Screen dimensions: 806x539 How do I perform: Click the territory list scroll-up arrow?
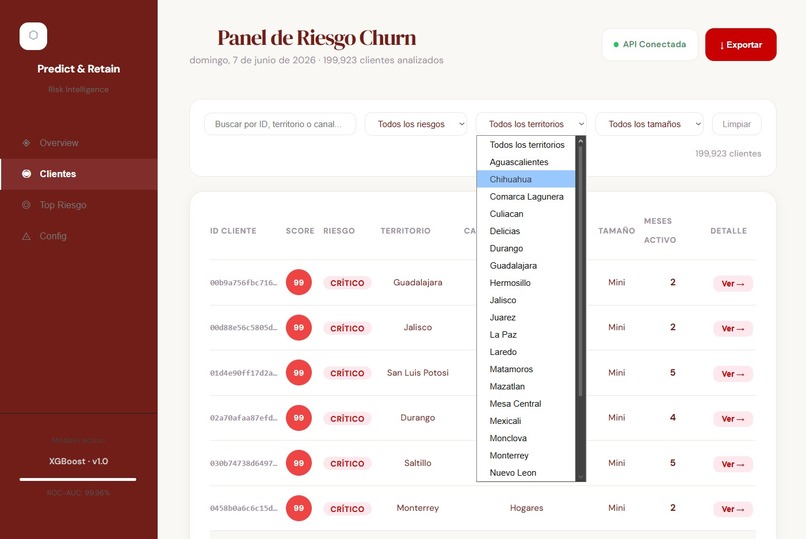click(x=580, y=141)
